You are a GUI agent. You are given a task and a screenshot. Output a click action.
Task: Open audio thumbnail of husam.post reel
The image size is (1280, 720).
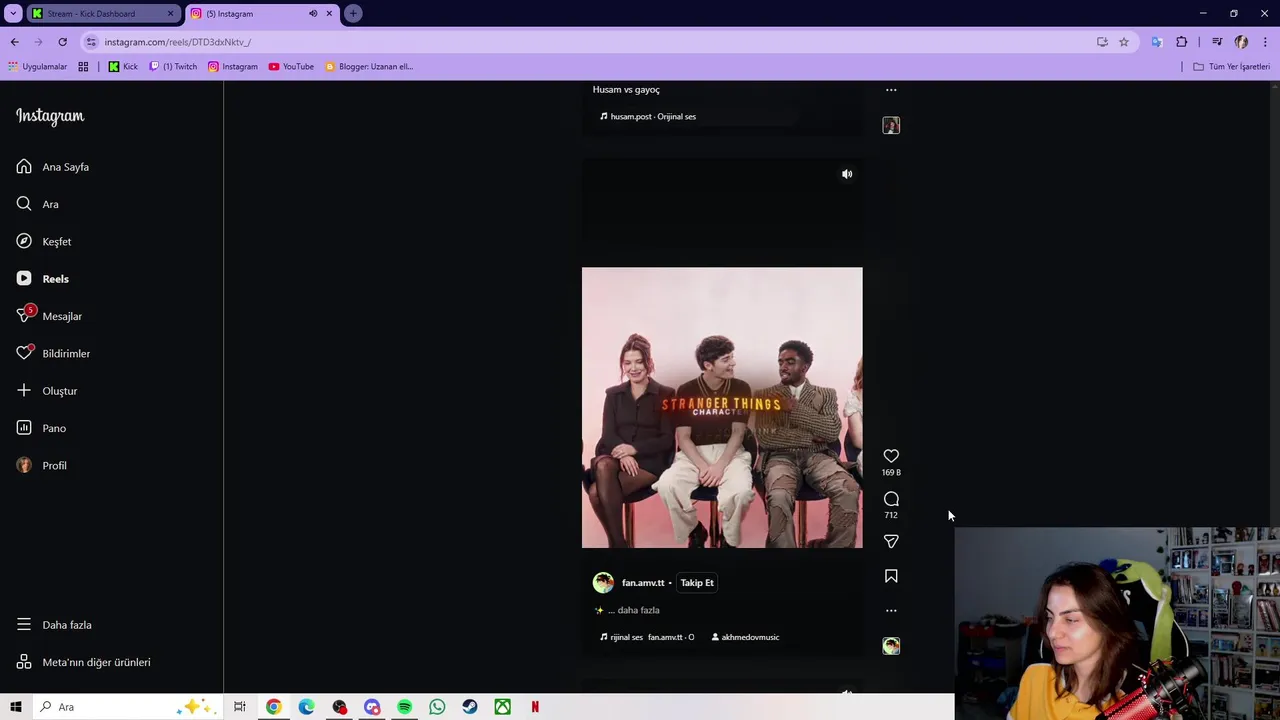pos(891,125)
